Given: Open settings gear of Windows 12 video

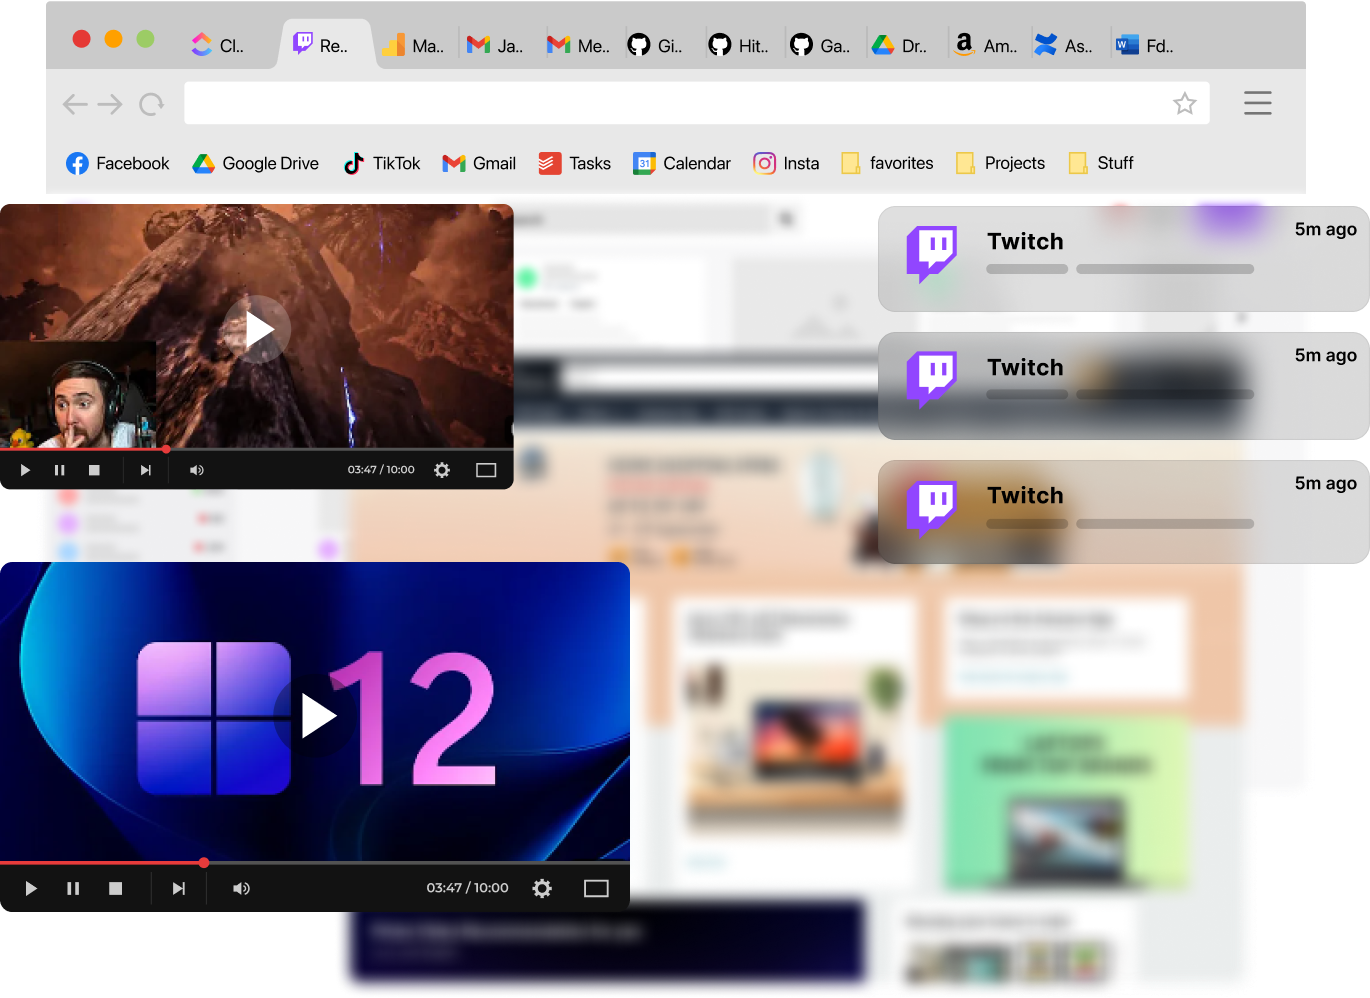Looking at the screenshot, I should coord(542,888).
